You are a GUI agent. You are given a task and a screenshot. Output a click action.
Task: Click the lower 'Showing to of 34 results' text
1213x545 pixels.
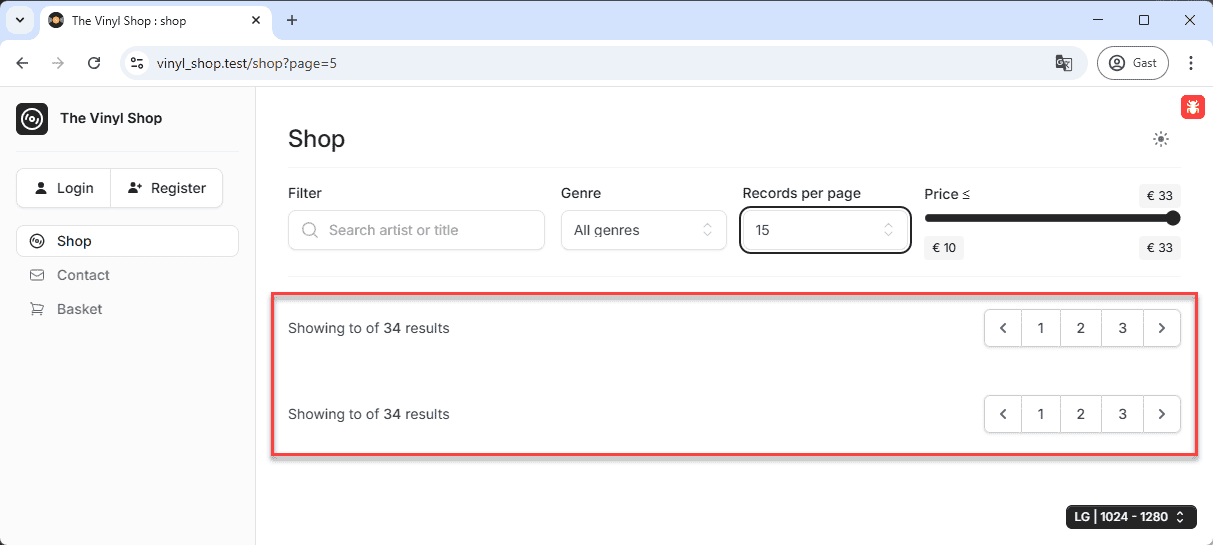369,414
